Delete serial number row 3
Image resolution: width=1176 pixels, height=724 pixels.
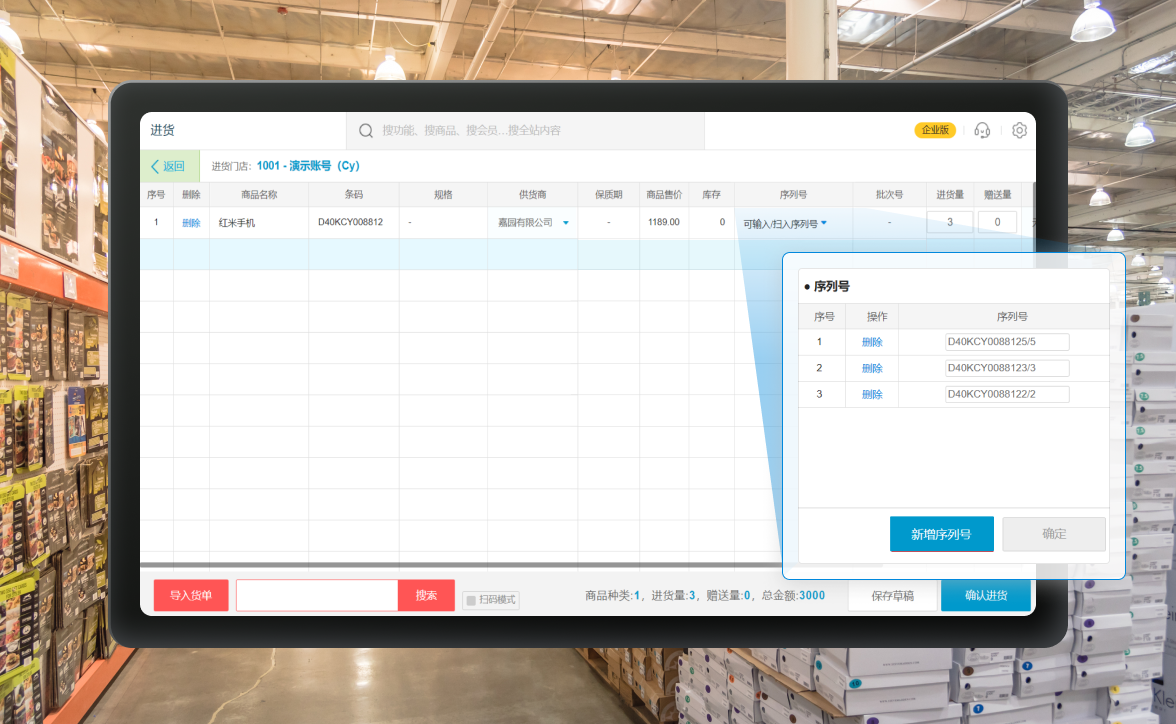872,394
